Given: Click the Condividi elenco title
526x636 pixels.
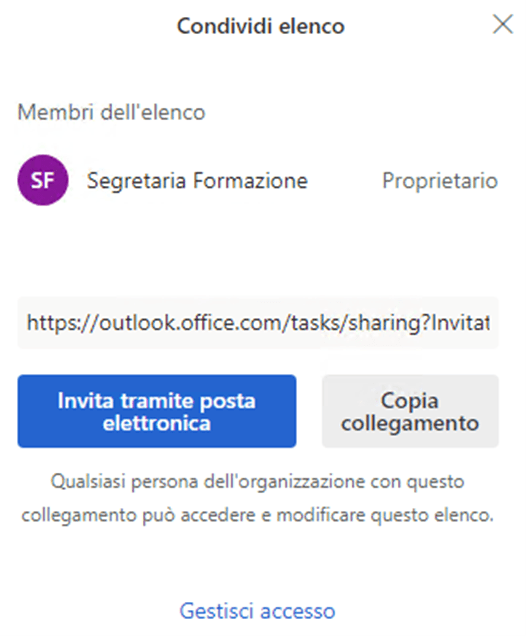Looking at the screenshot, I should click(261, 26).
